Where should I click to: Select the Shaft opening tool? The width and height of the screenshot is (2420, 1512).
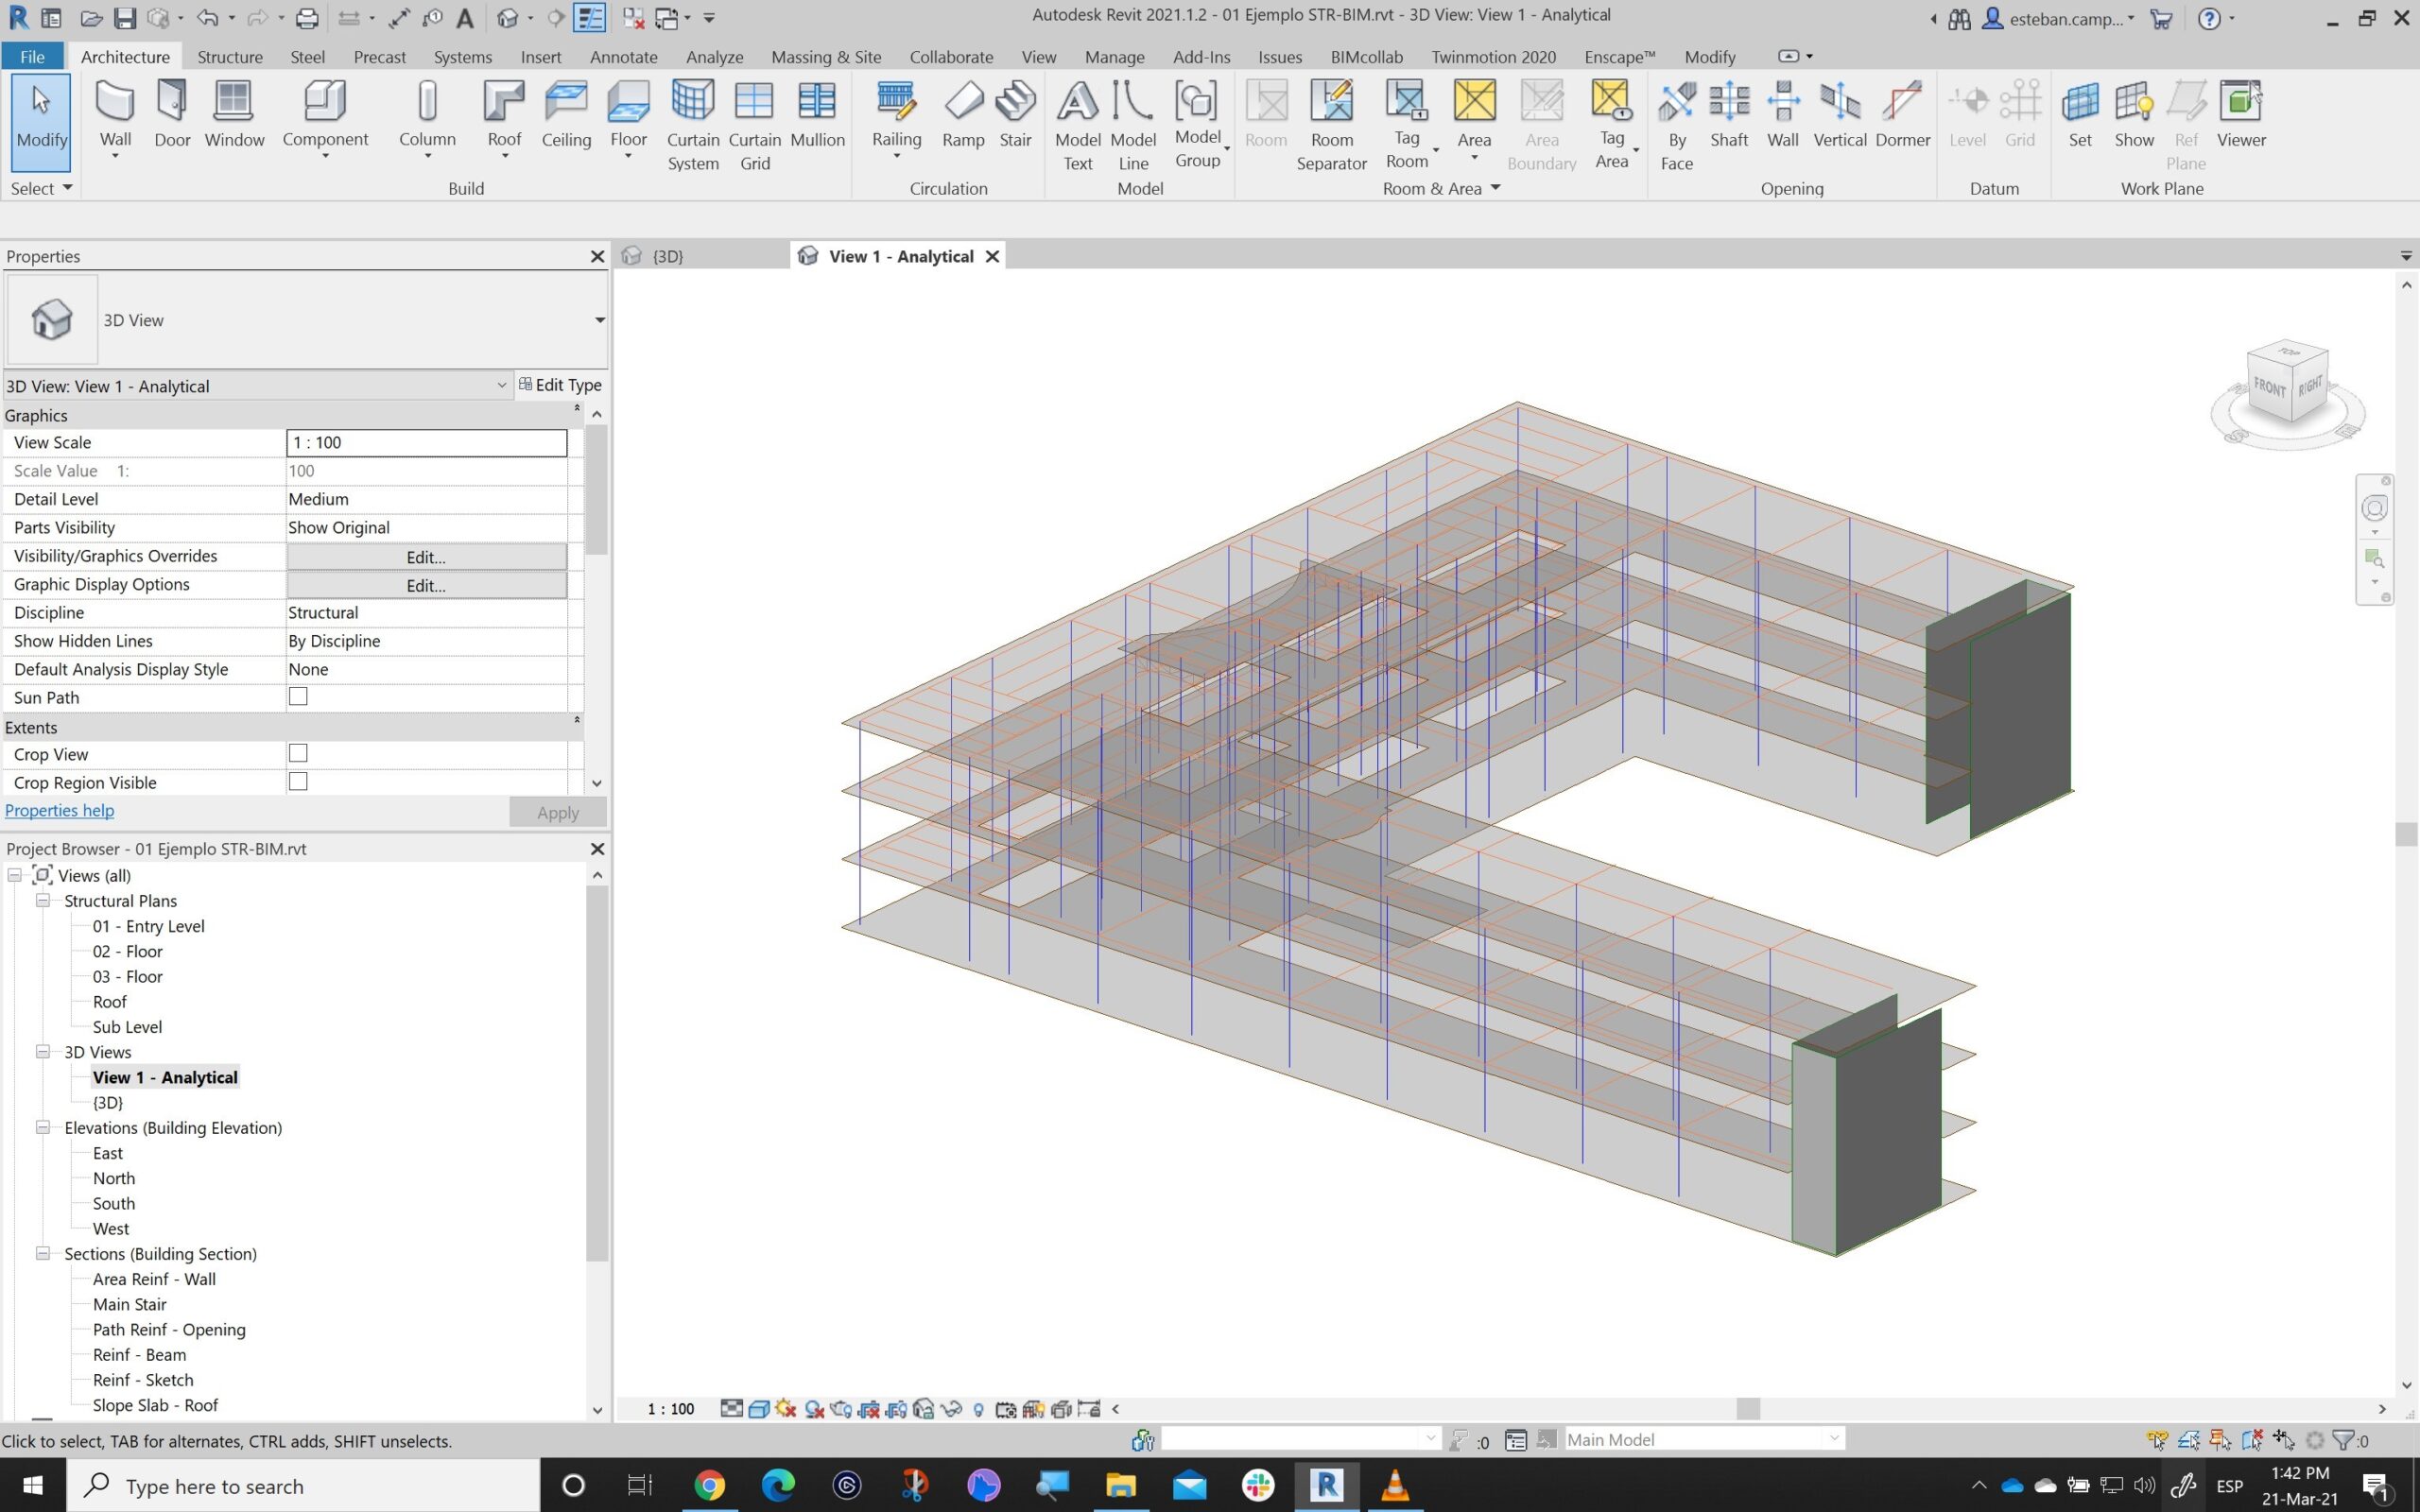pyautogui.click(x=1728, y=115)
